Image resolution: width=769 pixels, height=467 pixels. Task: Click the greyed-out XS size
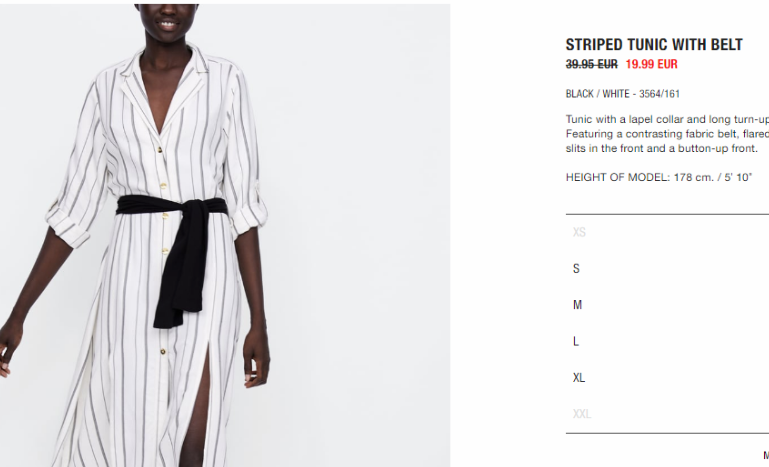(667, 233)
